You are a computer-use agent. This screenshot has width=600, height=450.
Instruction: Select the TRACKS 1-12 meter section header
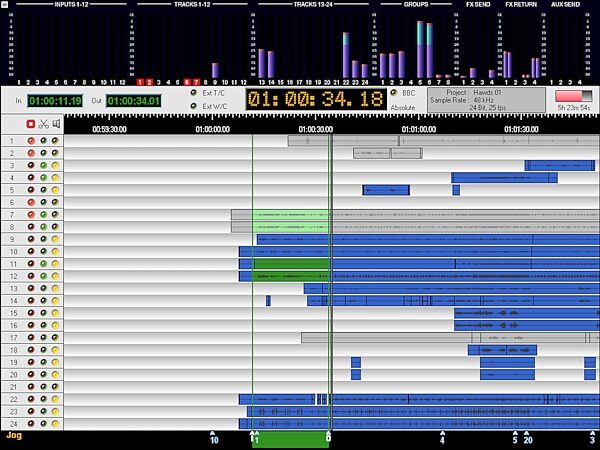click(x=192, y=5)
